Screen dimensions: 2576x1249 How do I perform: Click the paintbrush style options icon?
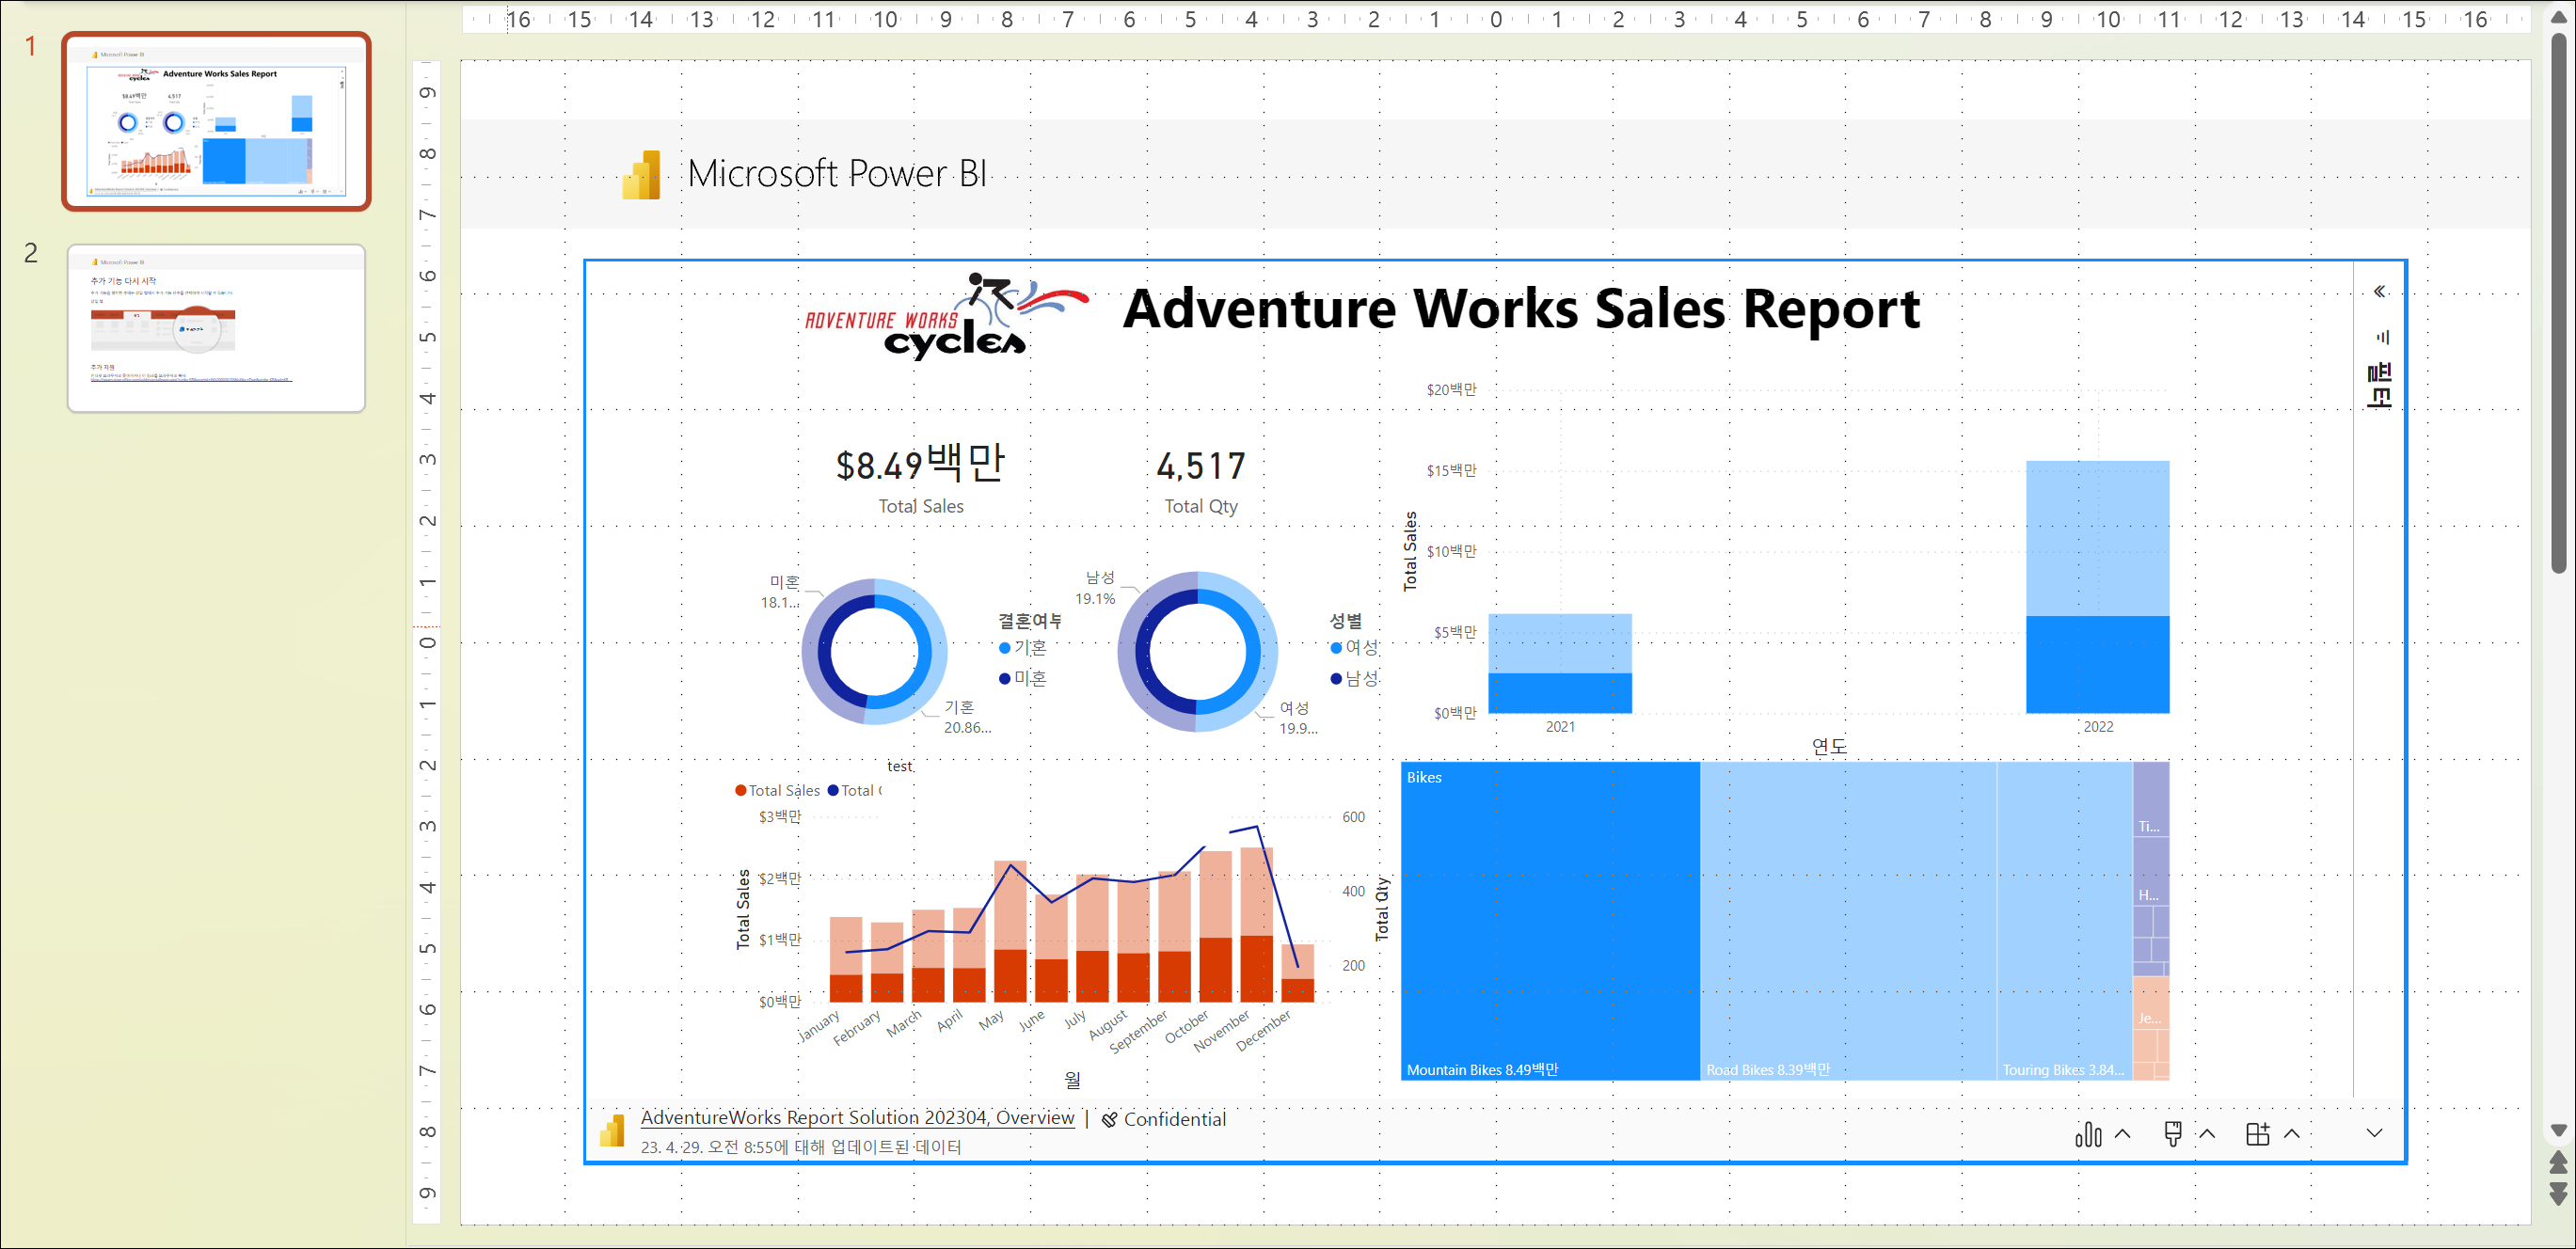point(2172,1134)
